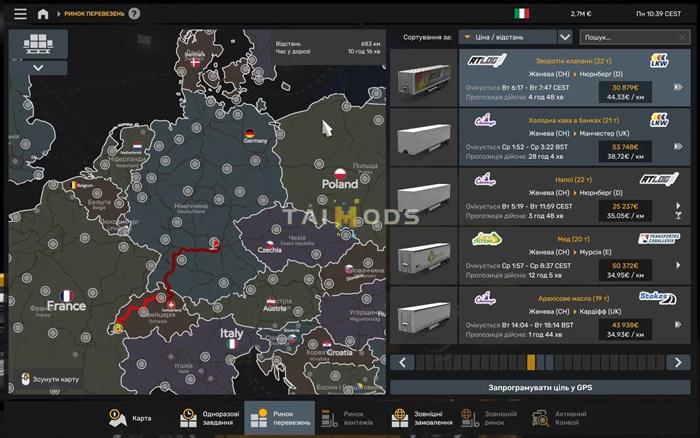The image size is (700, 438).
Task: Click the Stokes logo on Арахісове масло job
Action: tap(658, 297)
